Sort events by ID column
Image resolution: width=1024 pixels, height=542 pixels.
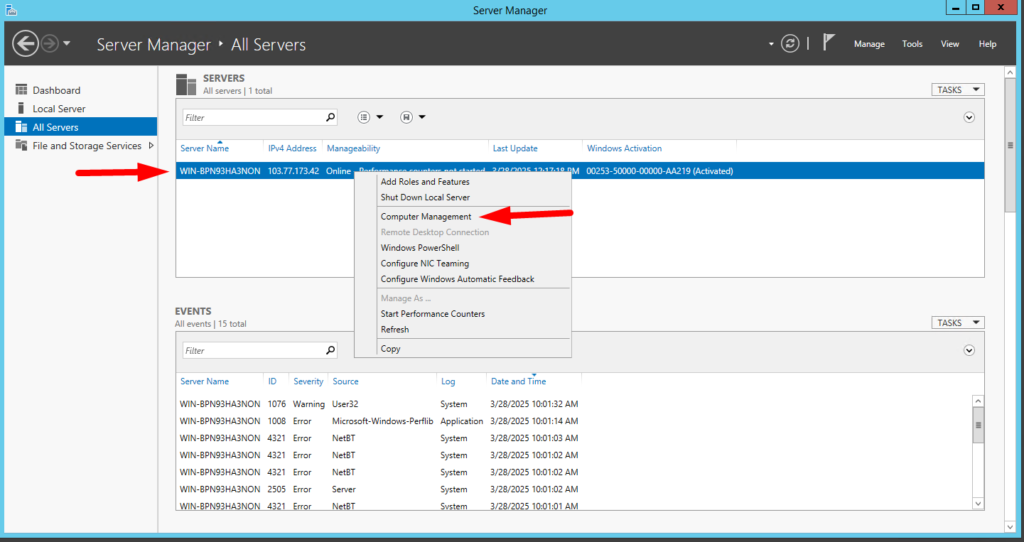[272, 381]
